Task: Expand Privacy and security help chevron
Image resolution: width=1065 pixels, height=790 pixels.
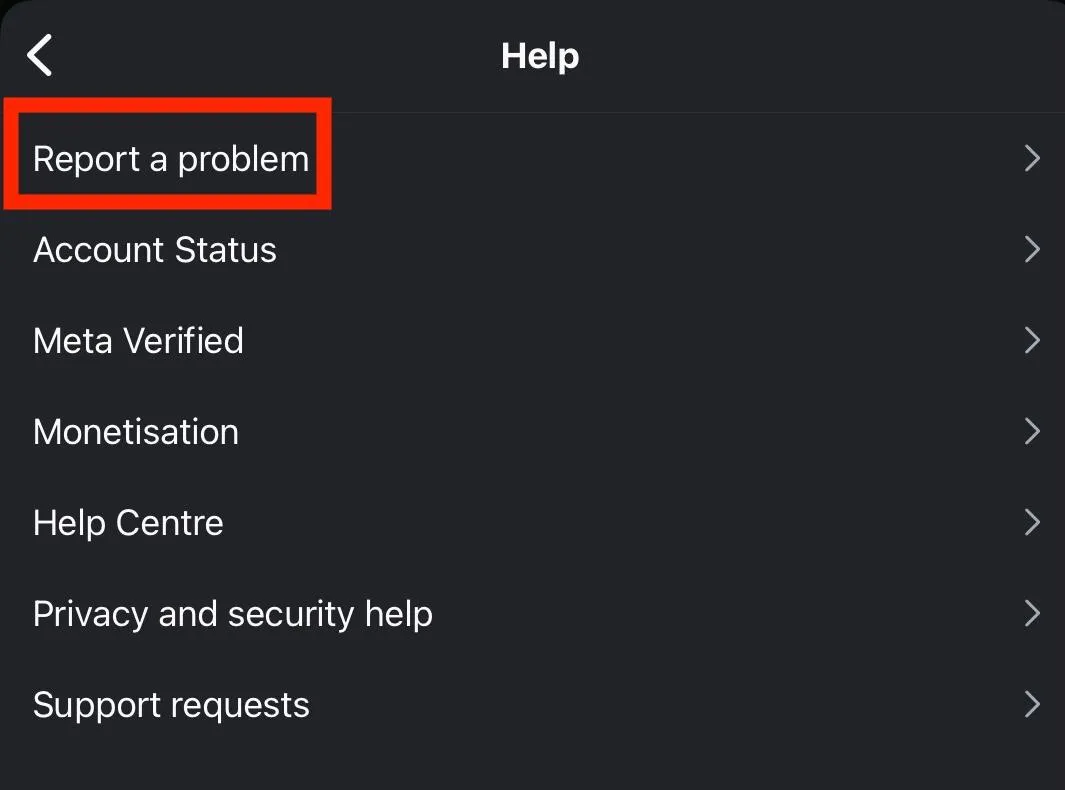Action: [x=1032, y=614]
